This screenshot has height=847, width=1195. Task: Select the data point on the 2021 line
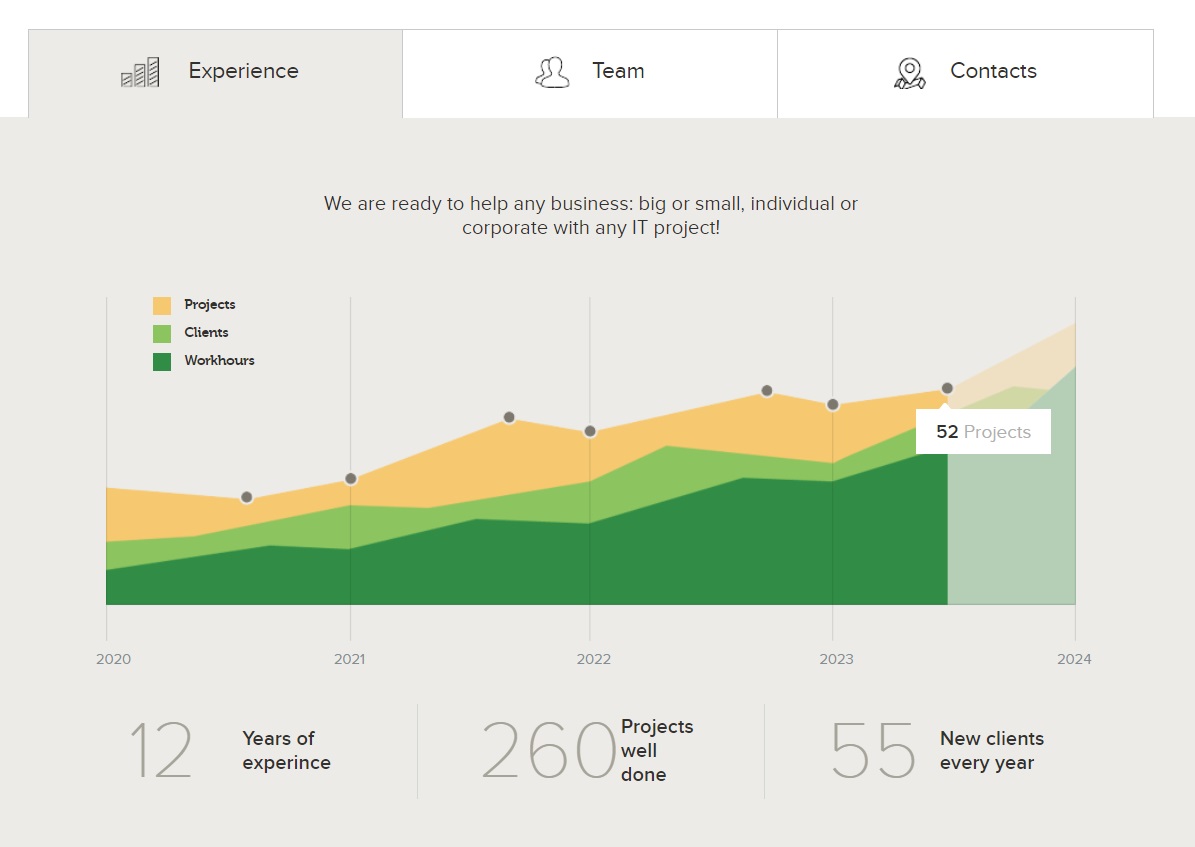pos(351,479)
